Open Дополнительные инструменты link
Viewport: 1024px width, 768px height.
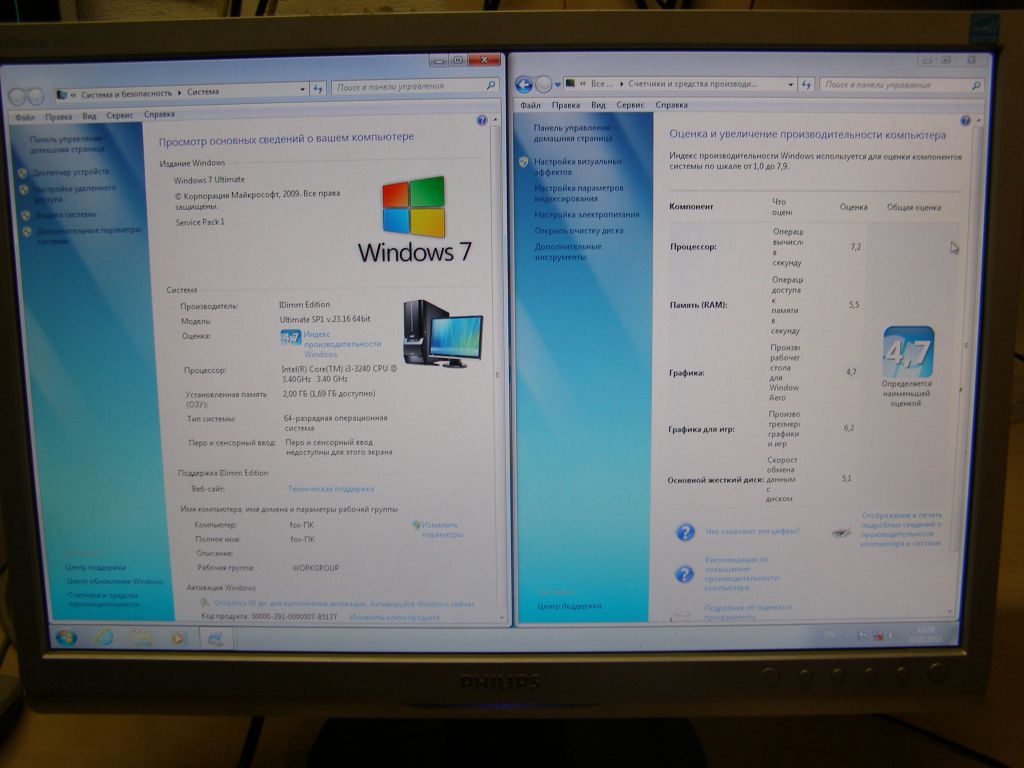[568, 251]
